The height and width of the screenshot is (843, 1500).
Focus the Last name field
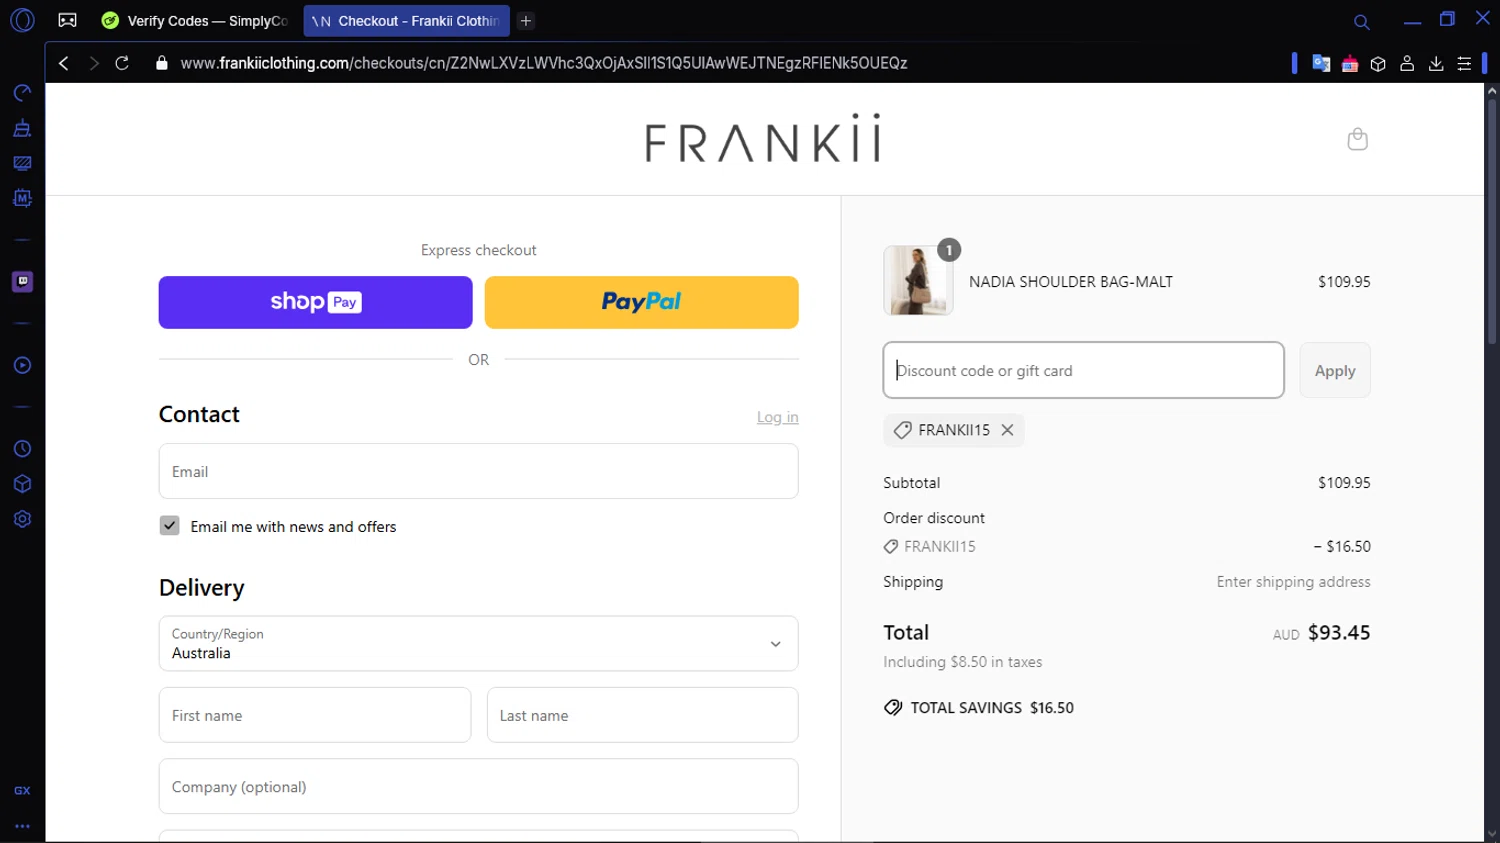[x=642, y=715]
